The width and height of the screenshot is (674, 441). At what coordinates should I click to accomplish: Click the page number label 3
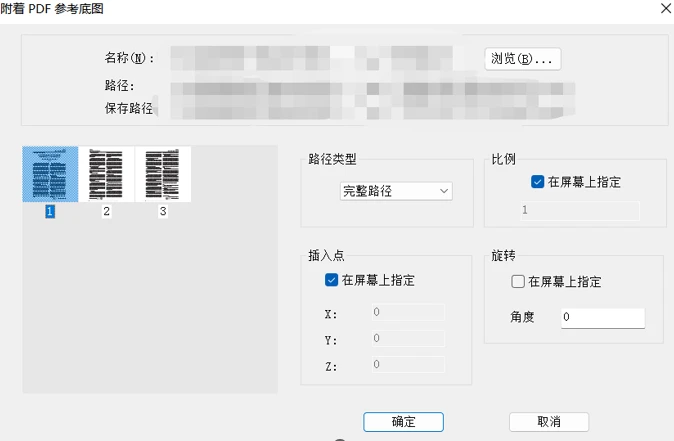[163, 211]
